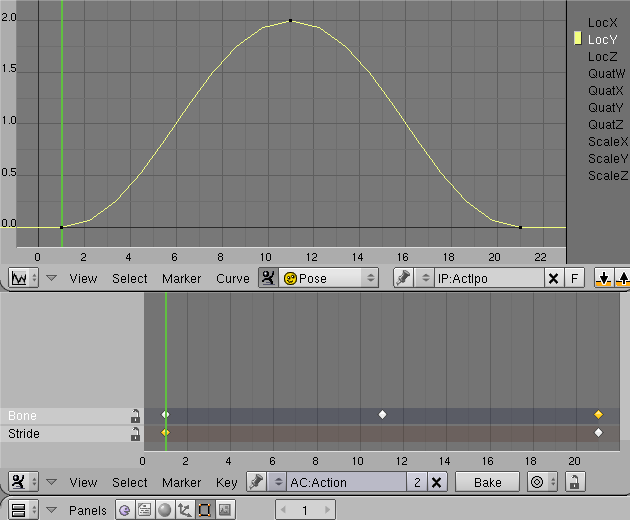Select the ScaleX channel

tap(608, 141)
